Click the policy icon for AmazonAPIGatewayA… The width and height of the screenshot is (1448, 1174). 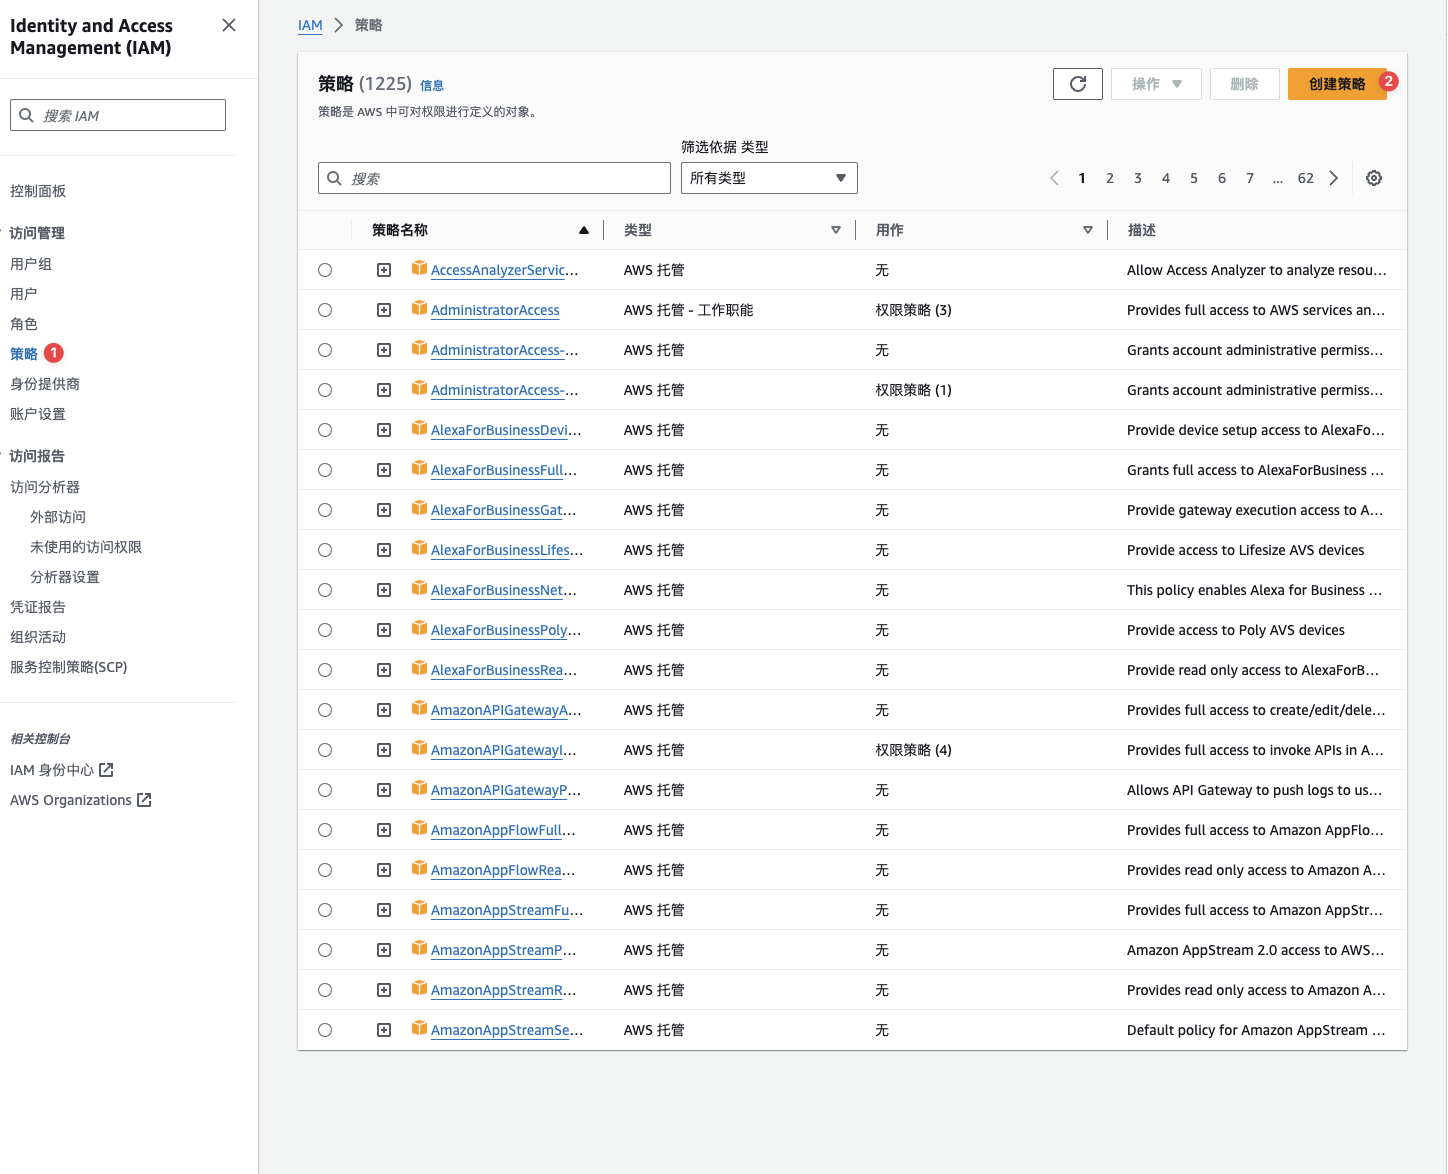(x=420, y=709)
